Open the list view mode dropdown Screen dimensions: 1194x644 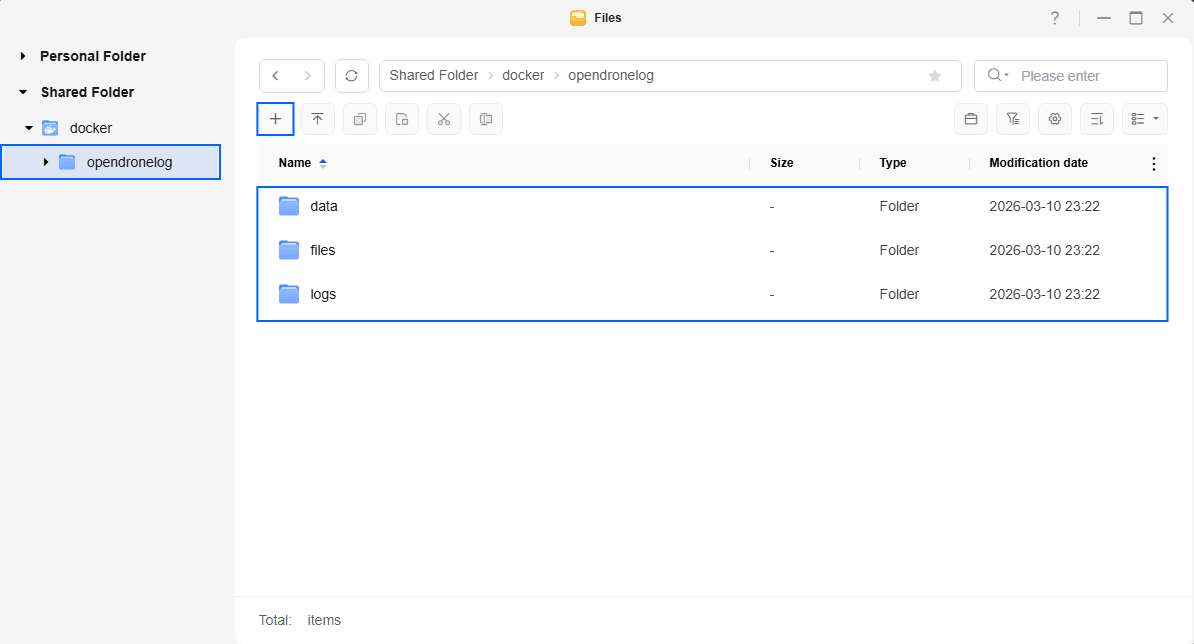[1144, 119]
